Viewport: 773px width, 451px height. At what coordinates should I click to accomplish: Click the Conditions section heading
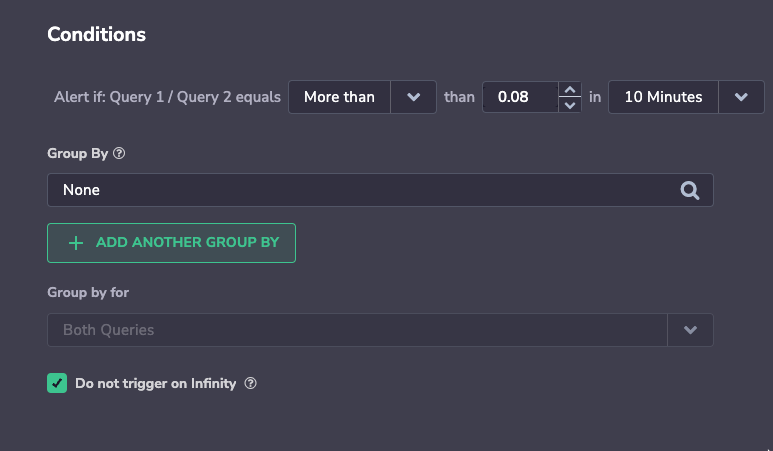pyautogui.click(x=97, y=35)
